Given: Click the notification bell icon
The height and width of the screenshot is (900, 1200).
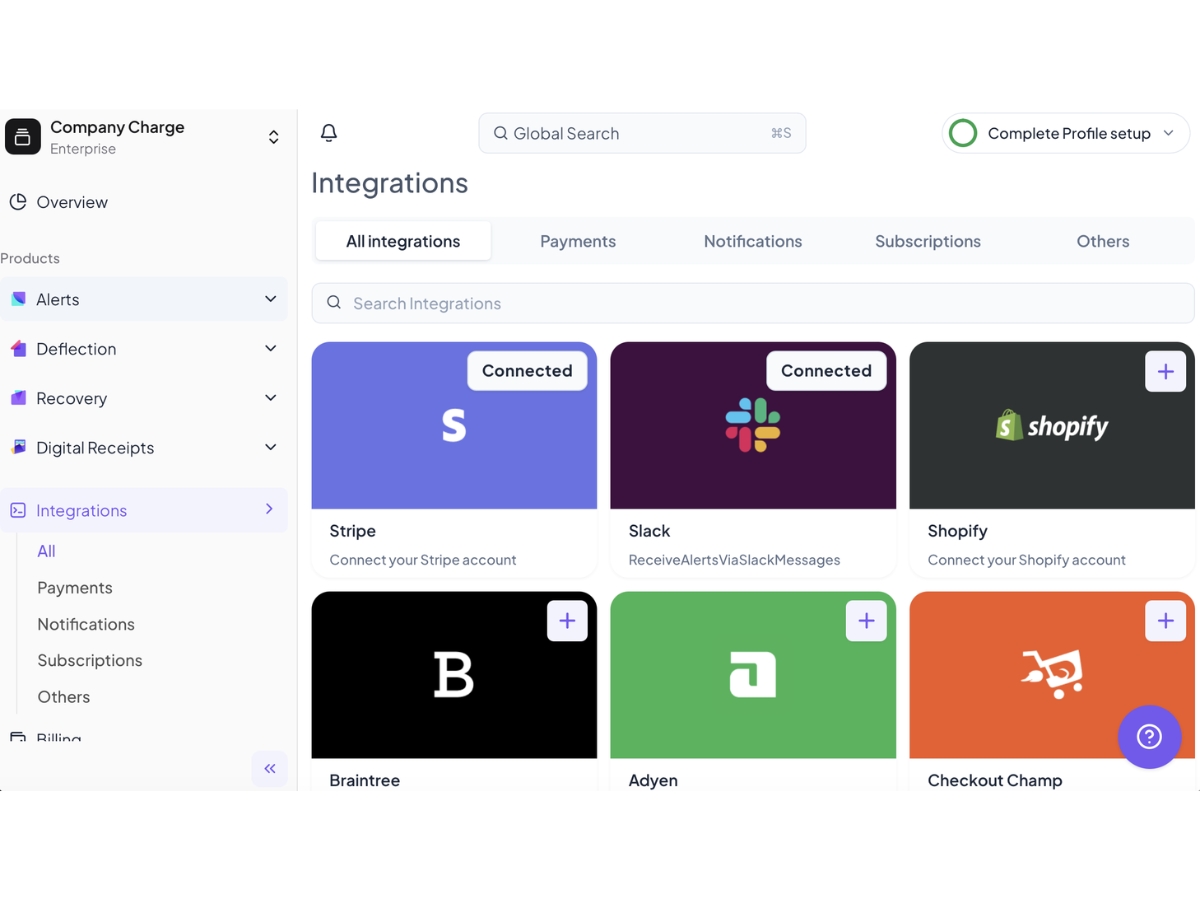Looking at the screenshot, I should click(328, 133).
